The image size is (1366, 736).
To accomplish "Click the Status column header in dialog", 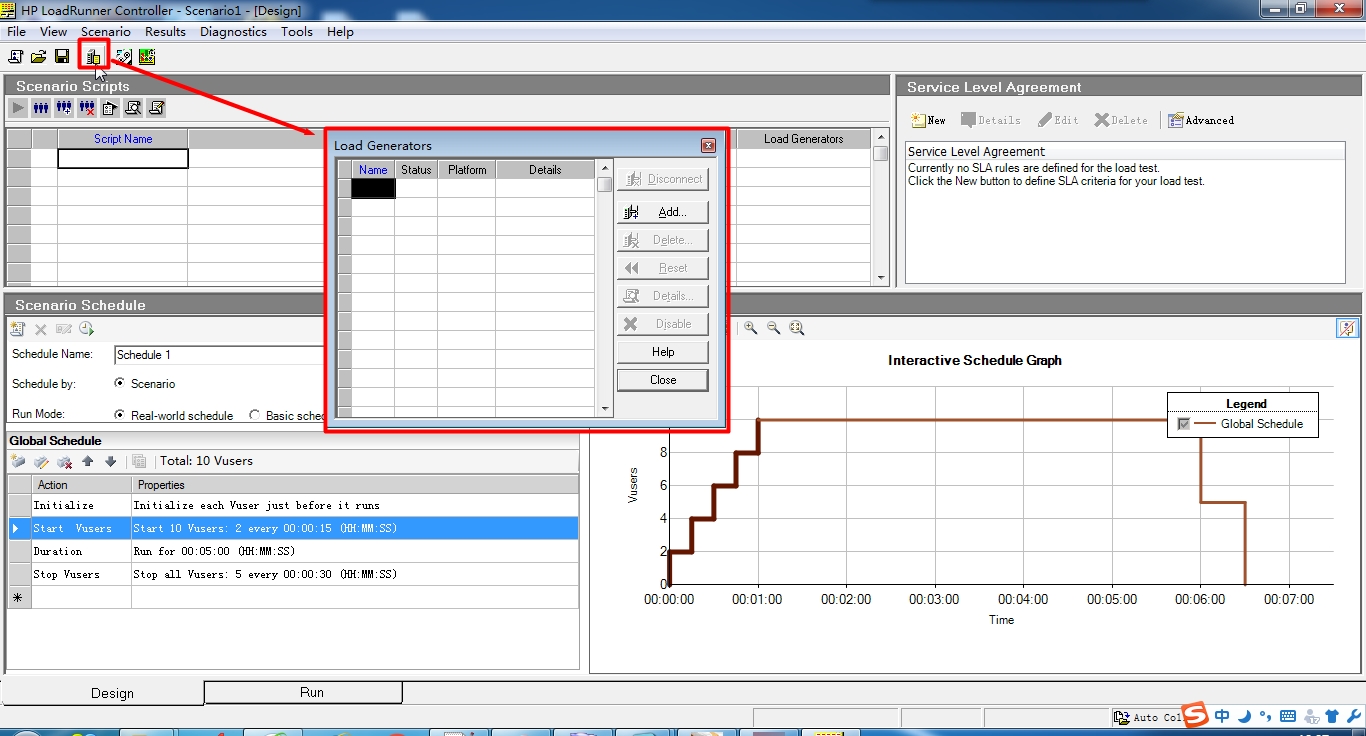I will 416,170.
